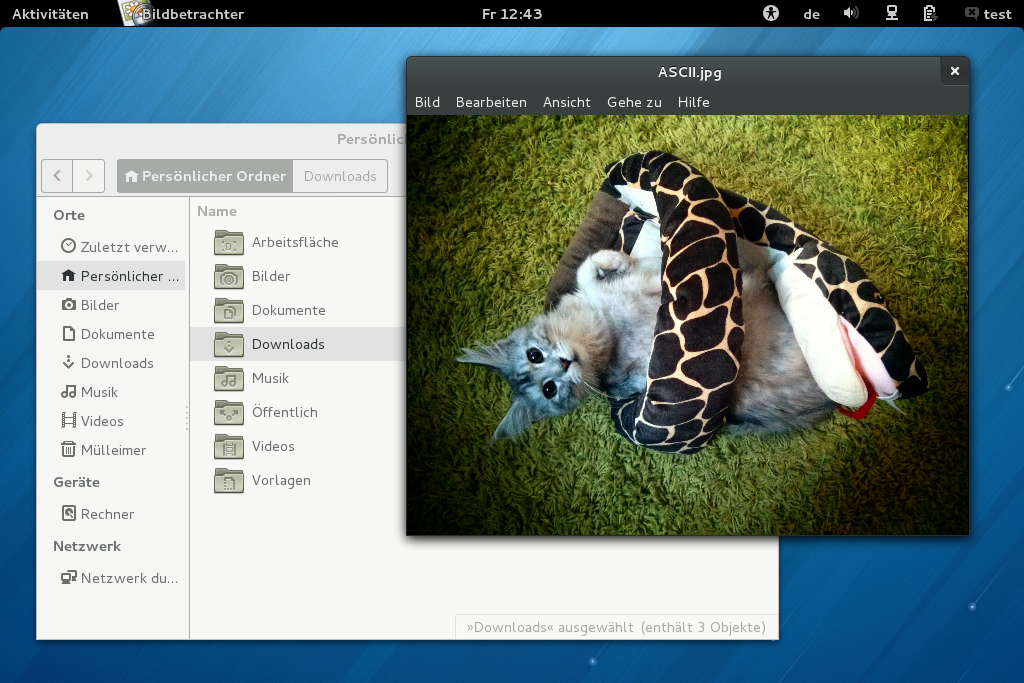The width and height of the screenshot is (1024, 683).
Task: Open the Musik folder icon in file list
Action: 229,379
